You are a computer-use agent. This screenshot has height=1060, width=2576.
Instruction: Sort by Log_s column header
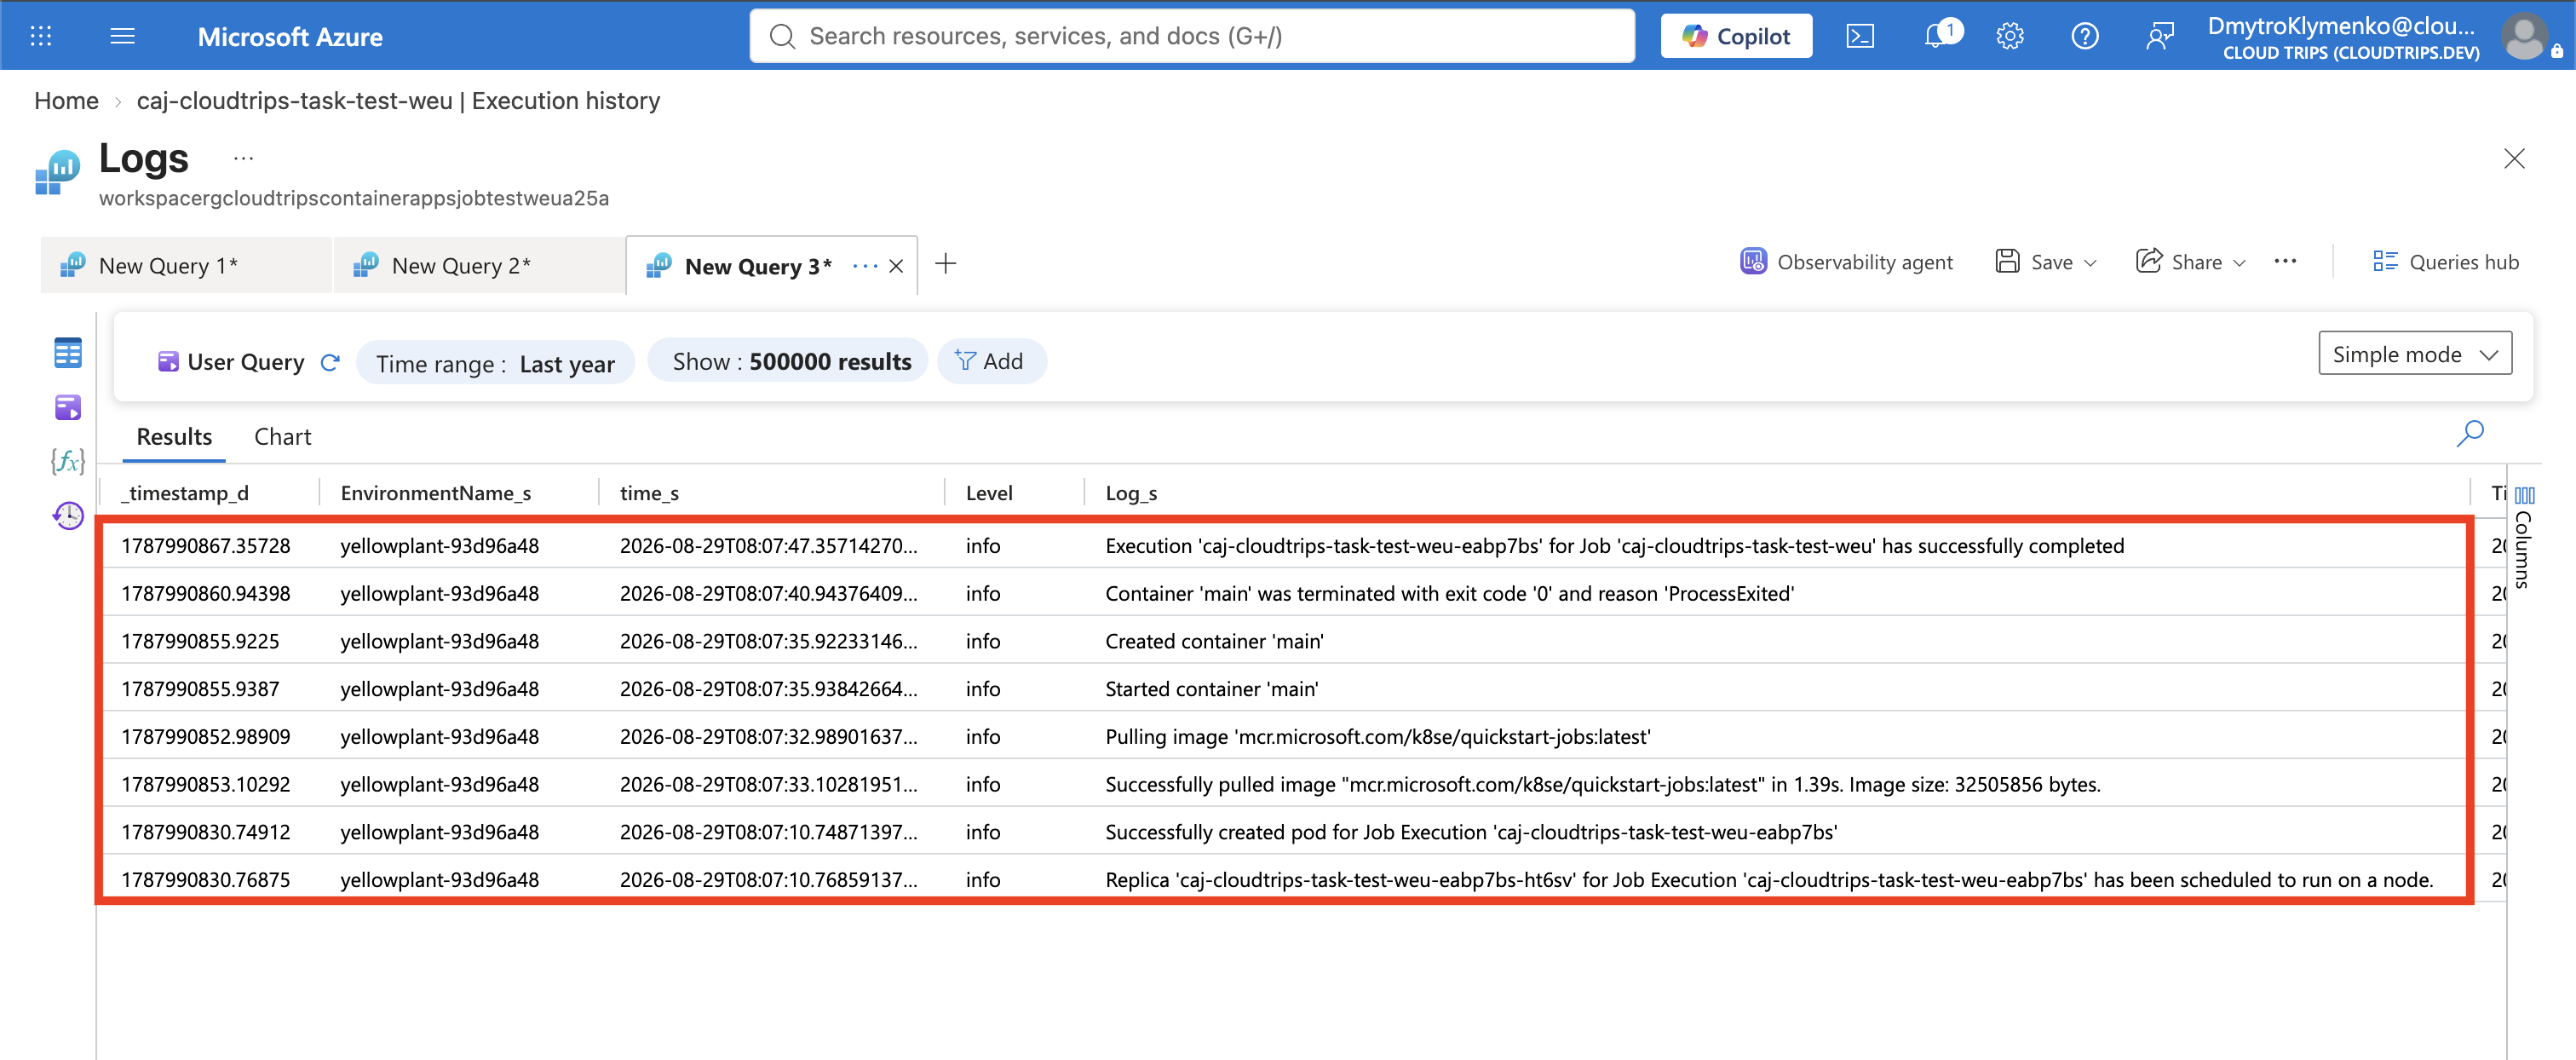1131,493
